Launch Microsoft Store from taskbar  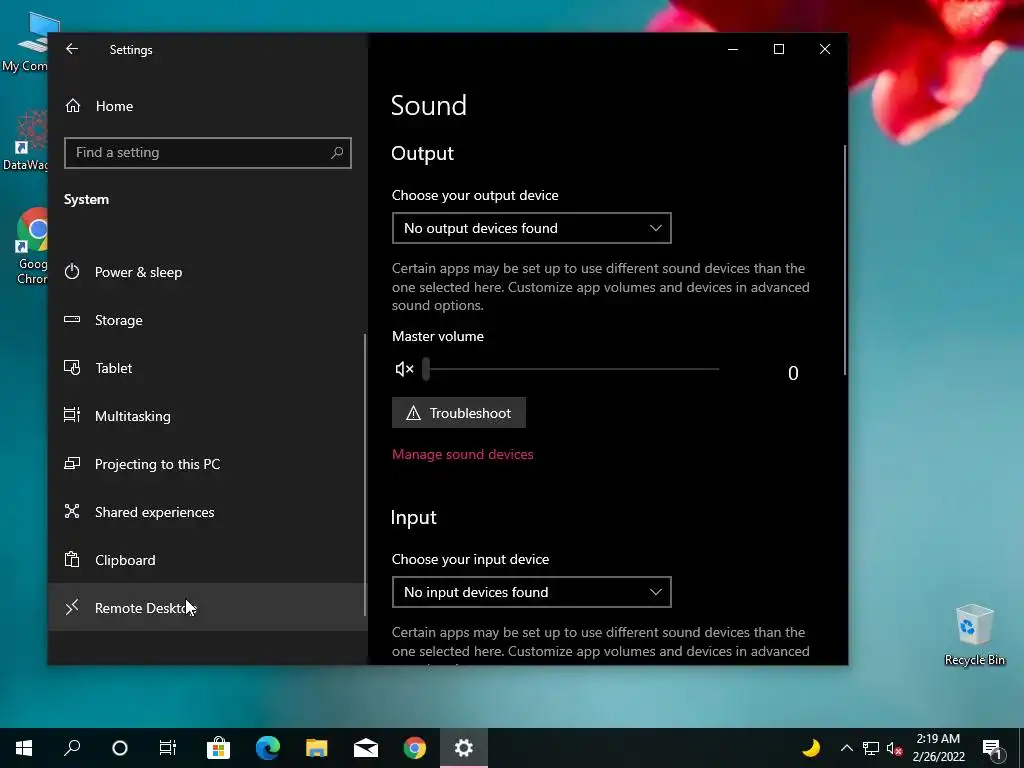point(218,748)
